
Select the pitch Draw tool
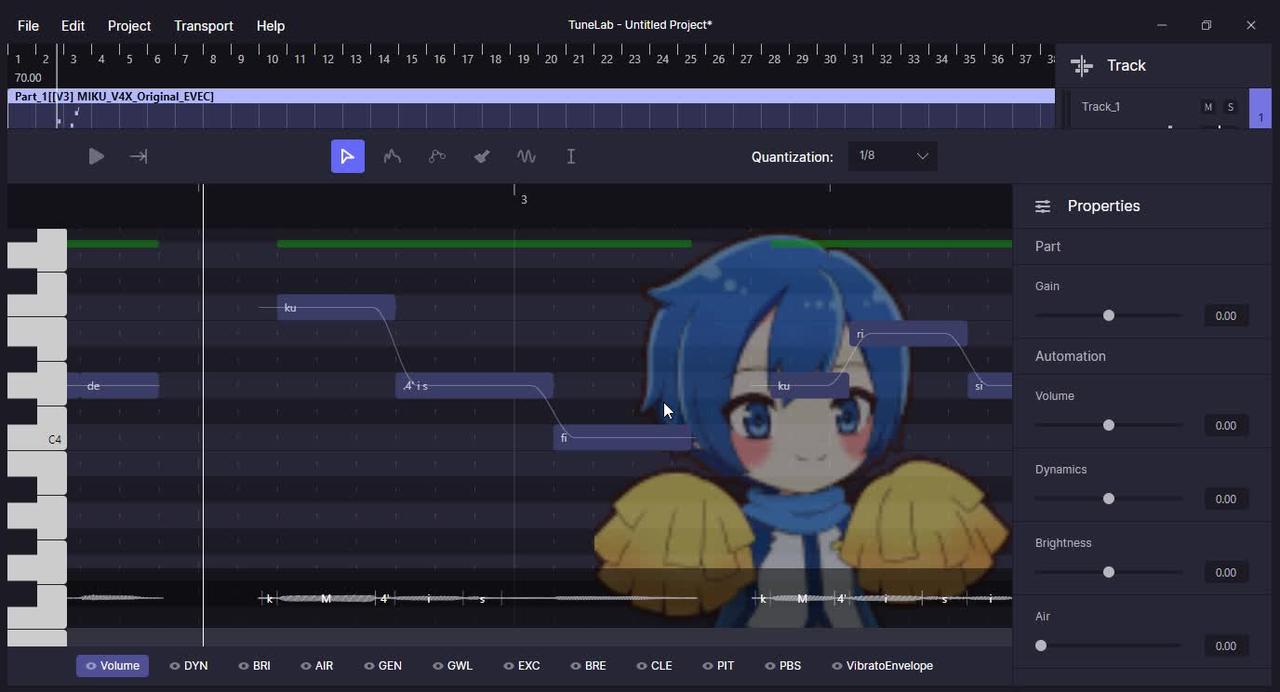(x=392, y=156)
